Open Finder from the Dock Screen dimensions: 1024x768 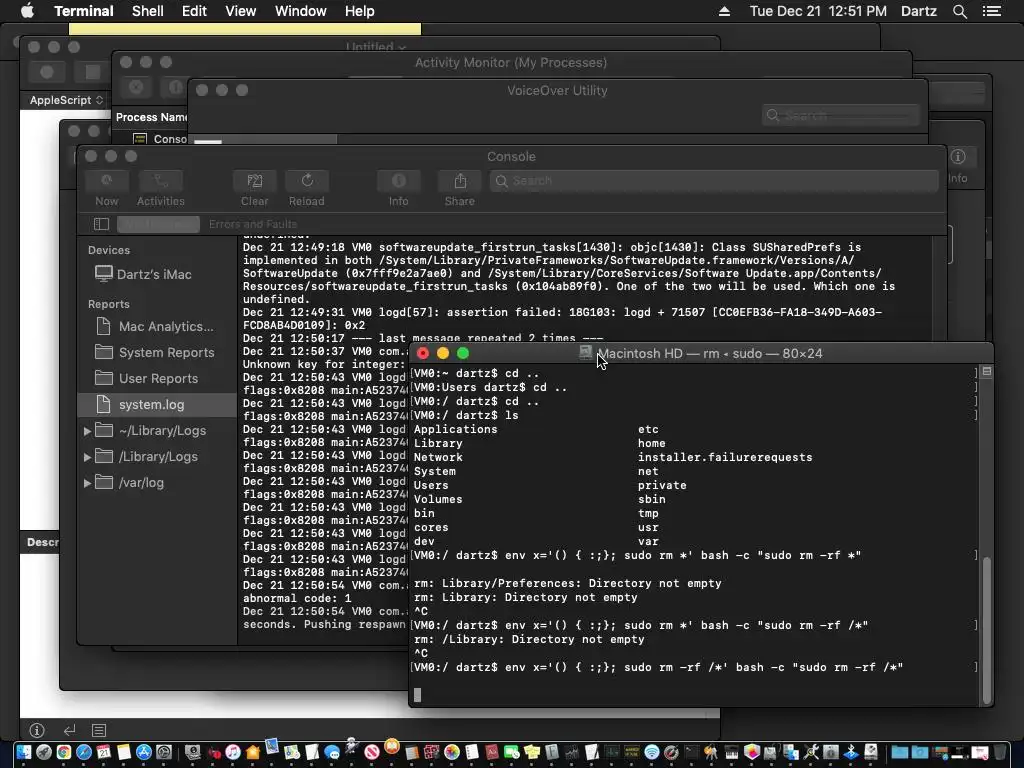pyautogui.click(x=24, y=752)
